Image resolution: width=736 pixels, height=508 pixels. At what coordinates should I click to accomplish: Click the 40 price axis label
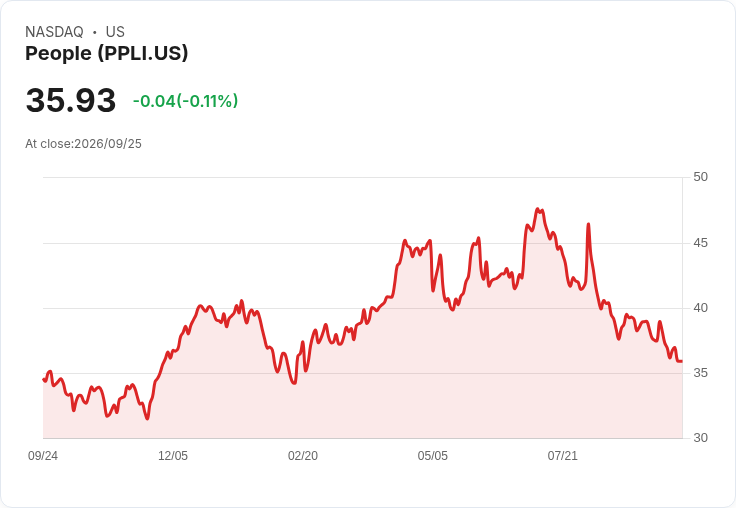pos(700,308)
